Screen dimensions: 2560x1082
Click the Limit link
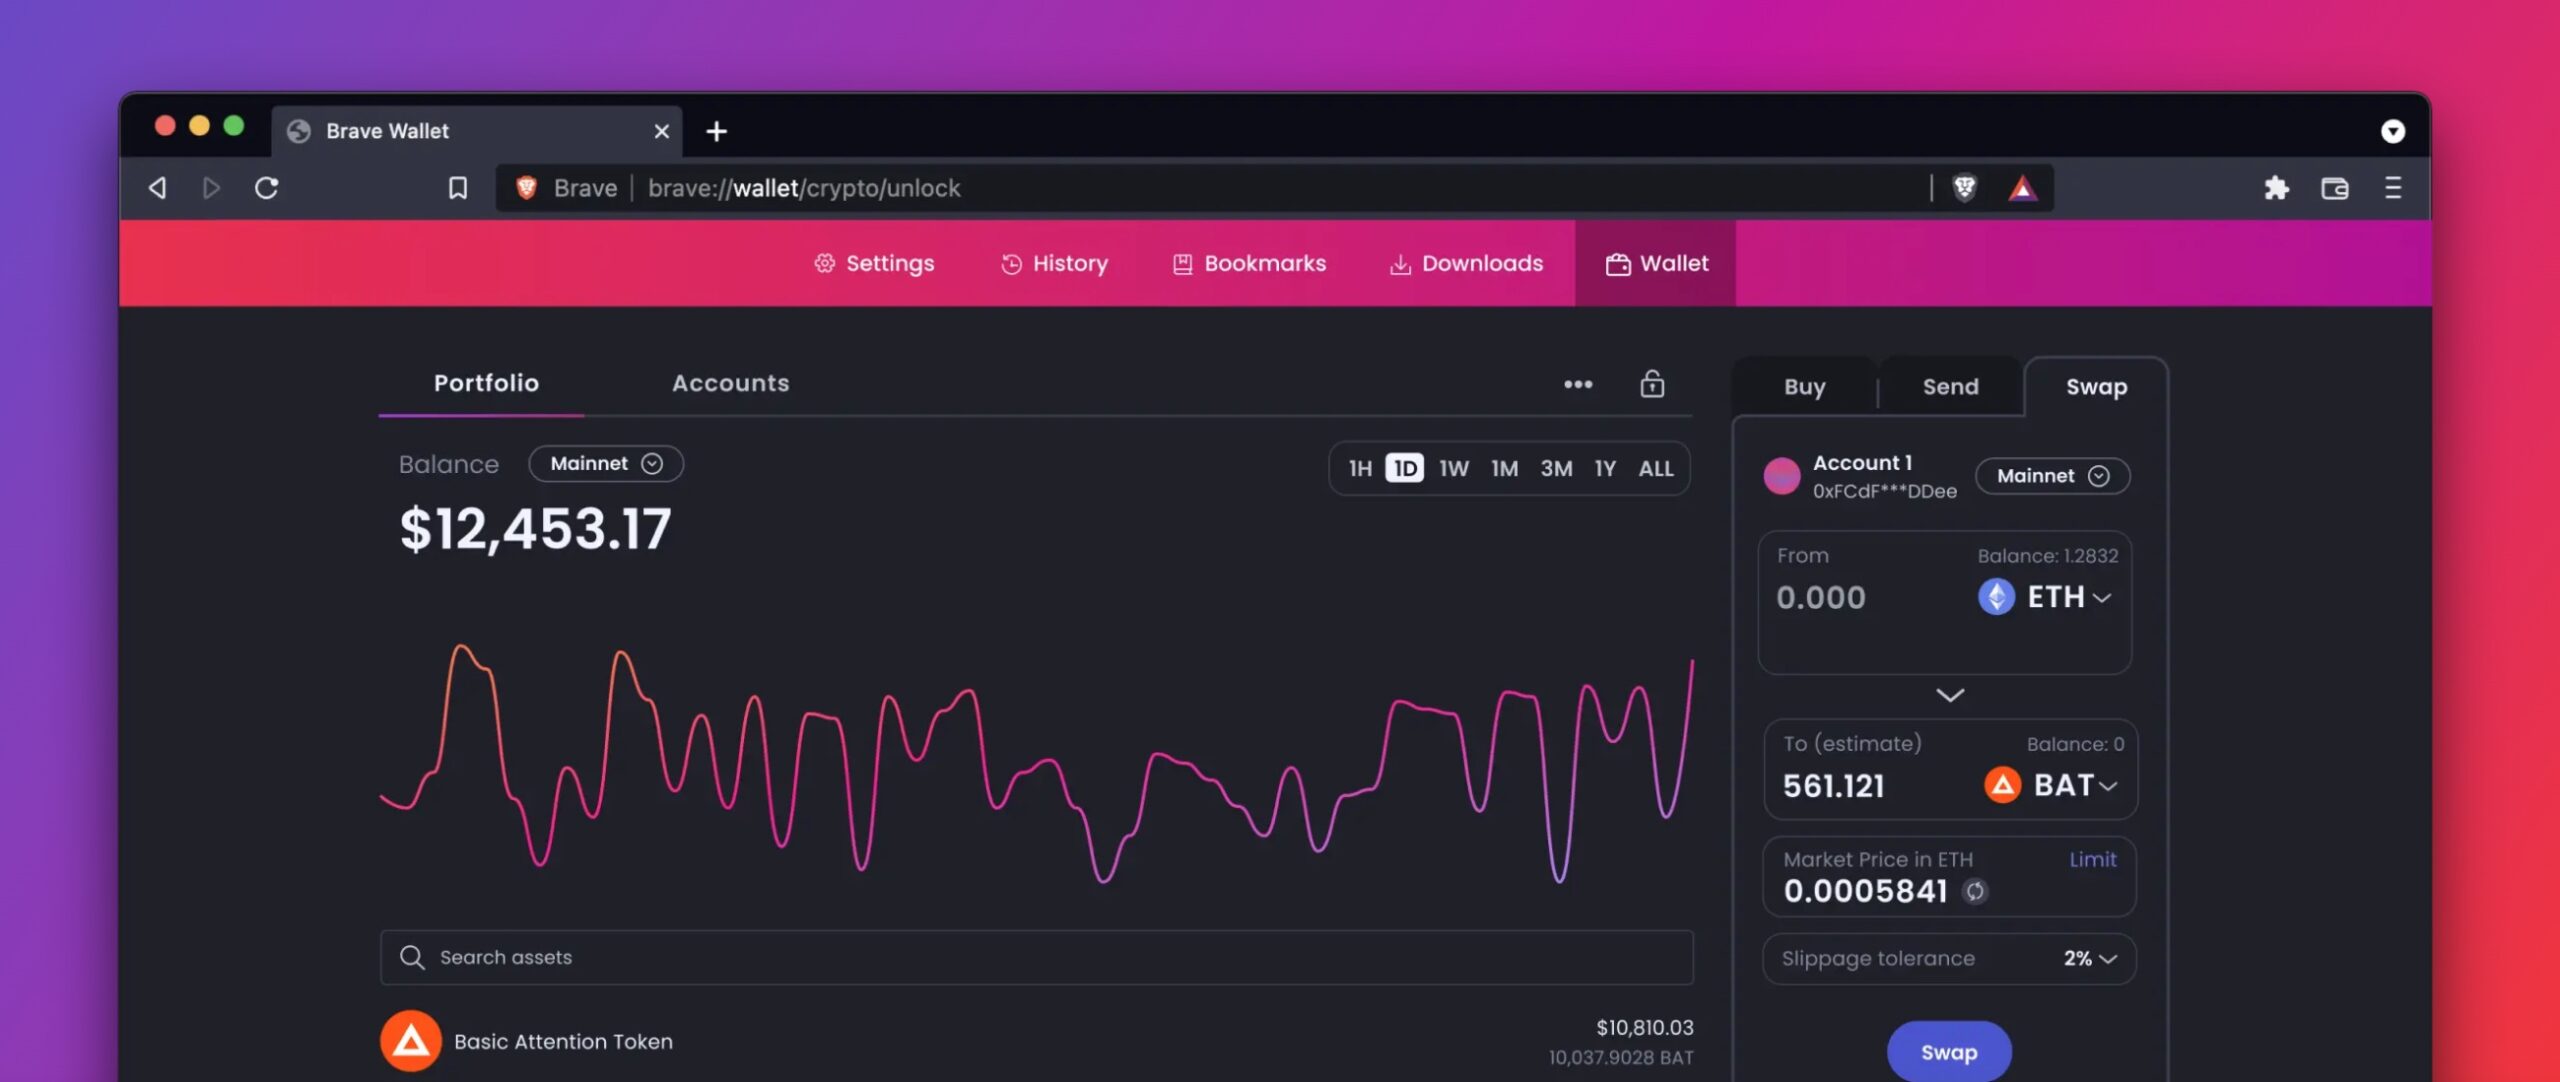coord(2092,859)
